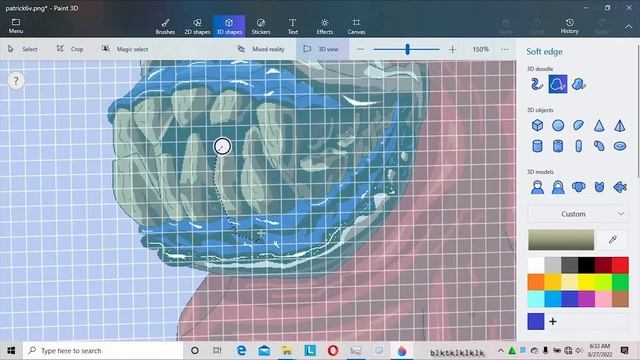Choose the white color swatch
This screenshot has width=640, height=360.
pyautogui.click(x=536, y=265)
